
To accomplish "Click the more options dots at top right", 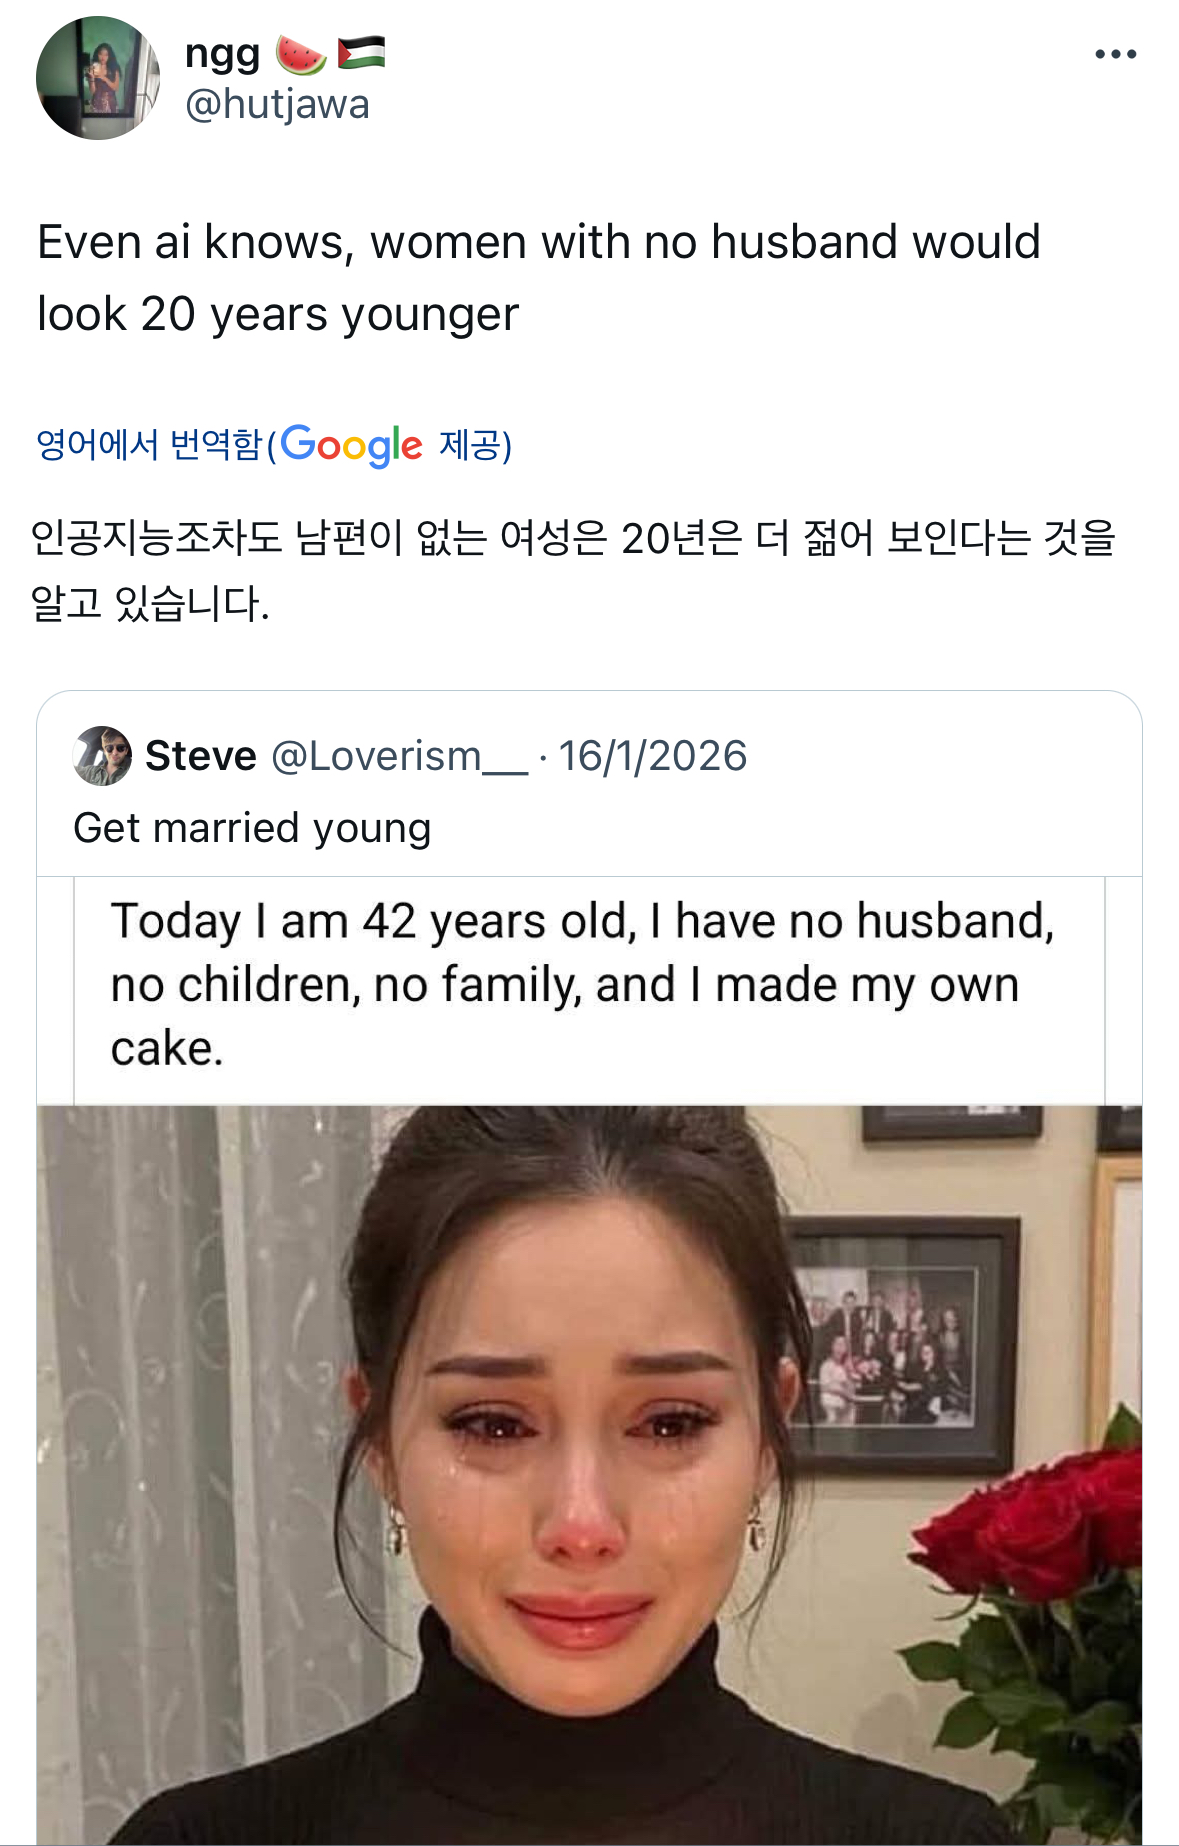I will 1117,55.
